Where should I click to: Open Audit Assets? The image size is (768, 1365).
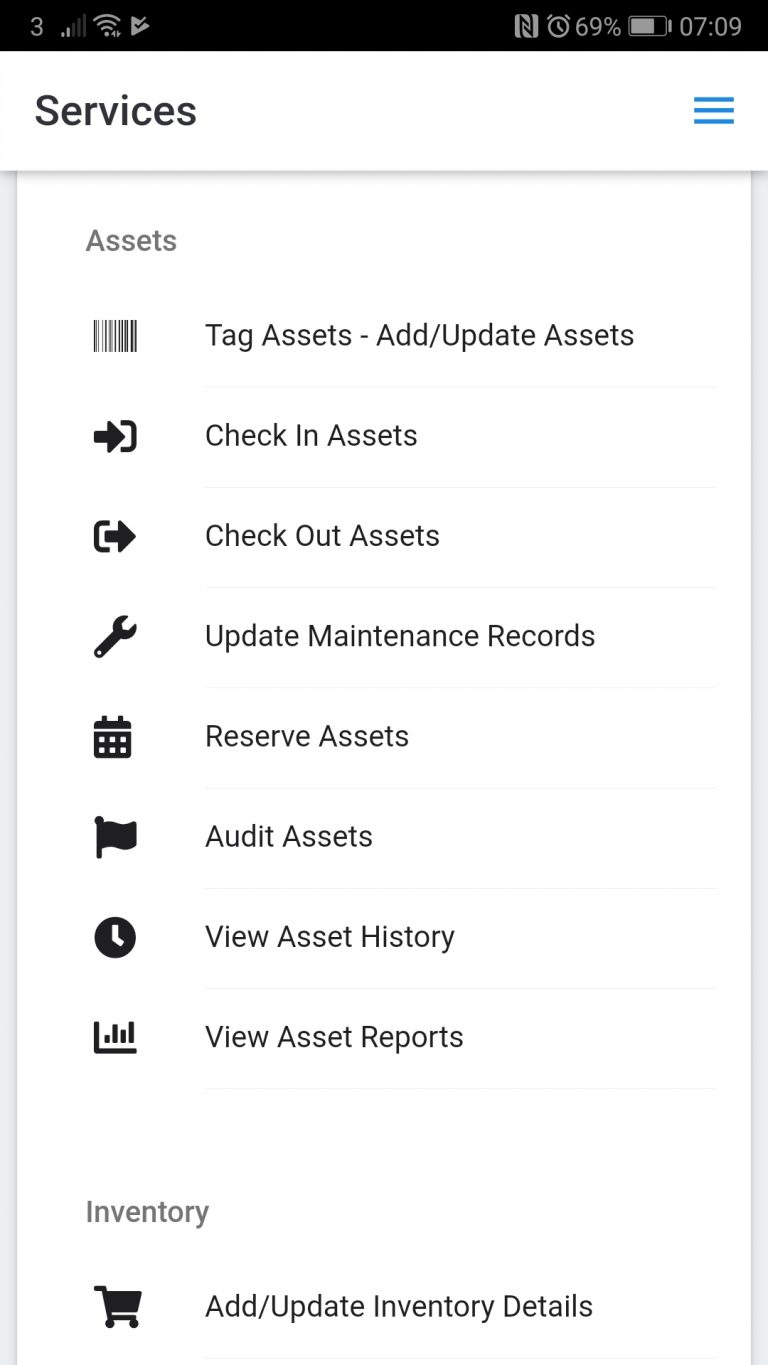(x=288, y=837)
